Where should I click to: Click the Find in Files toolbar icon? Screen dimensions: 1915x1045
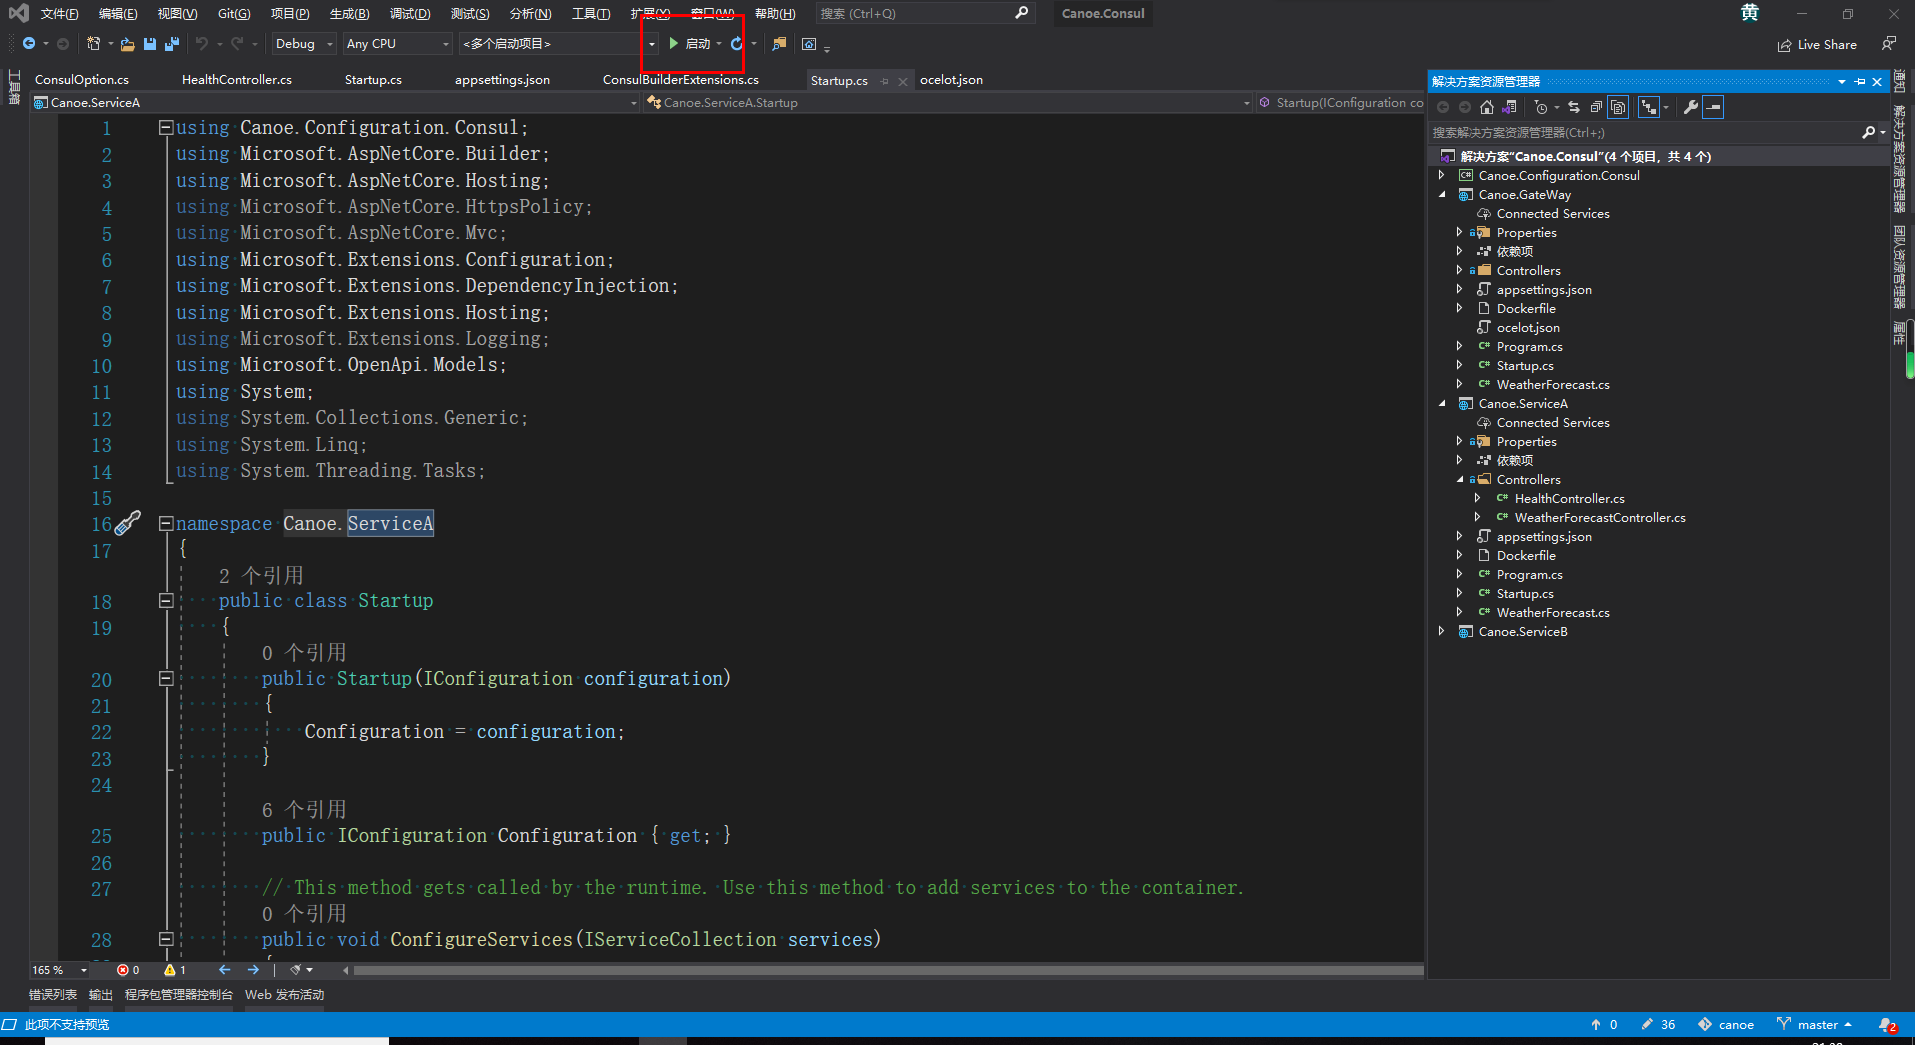pos(779,44)
